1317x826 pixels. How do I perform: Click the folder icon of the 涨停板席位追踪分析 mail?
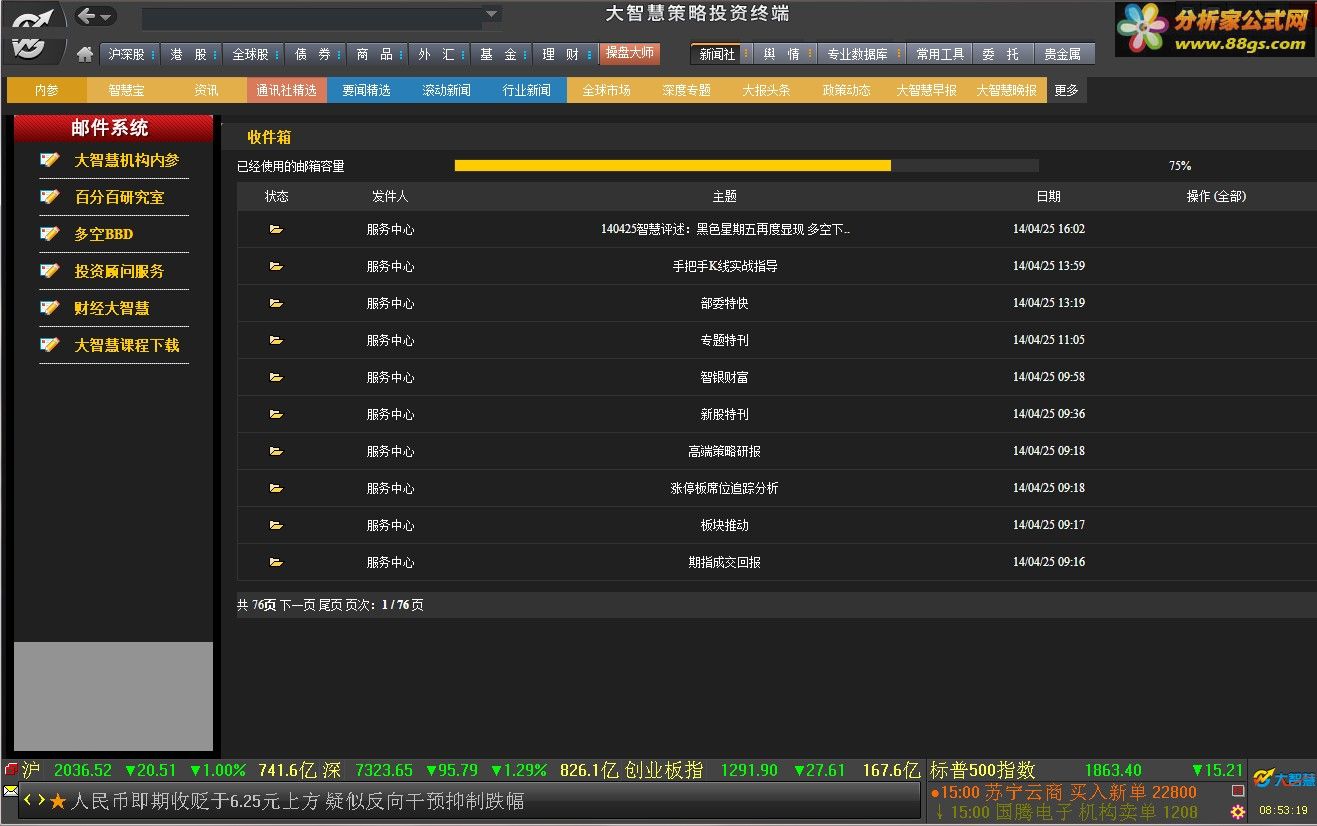(x=276, y=488)
